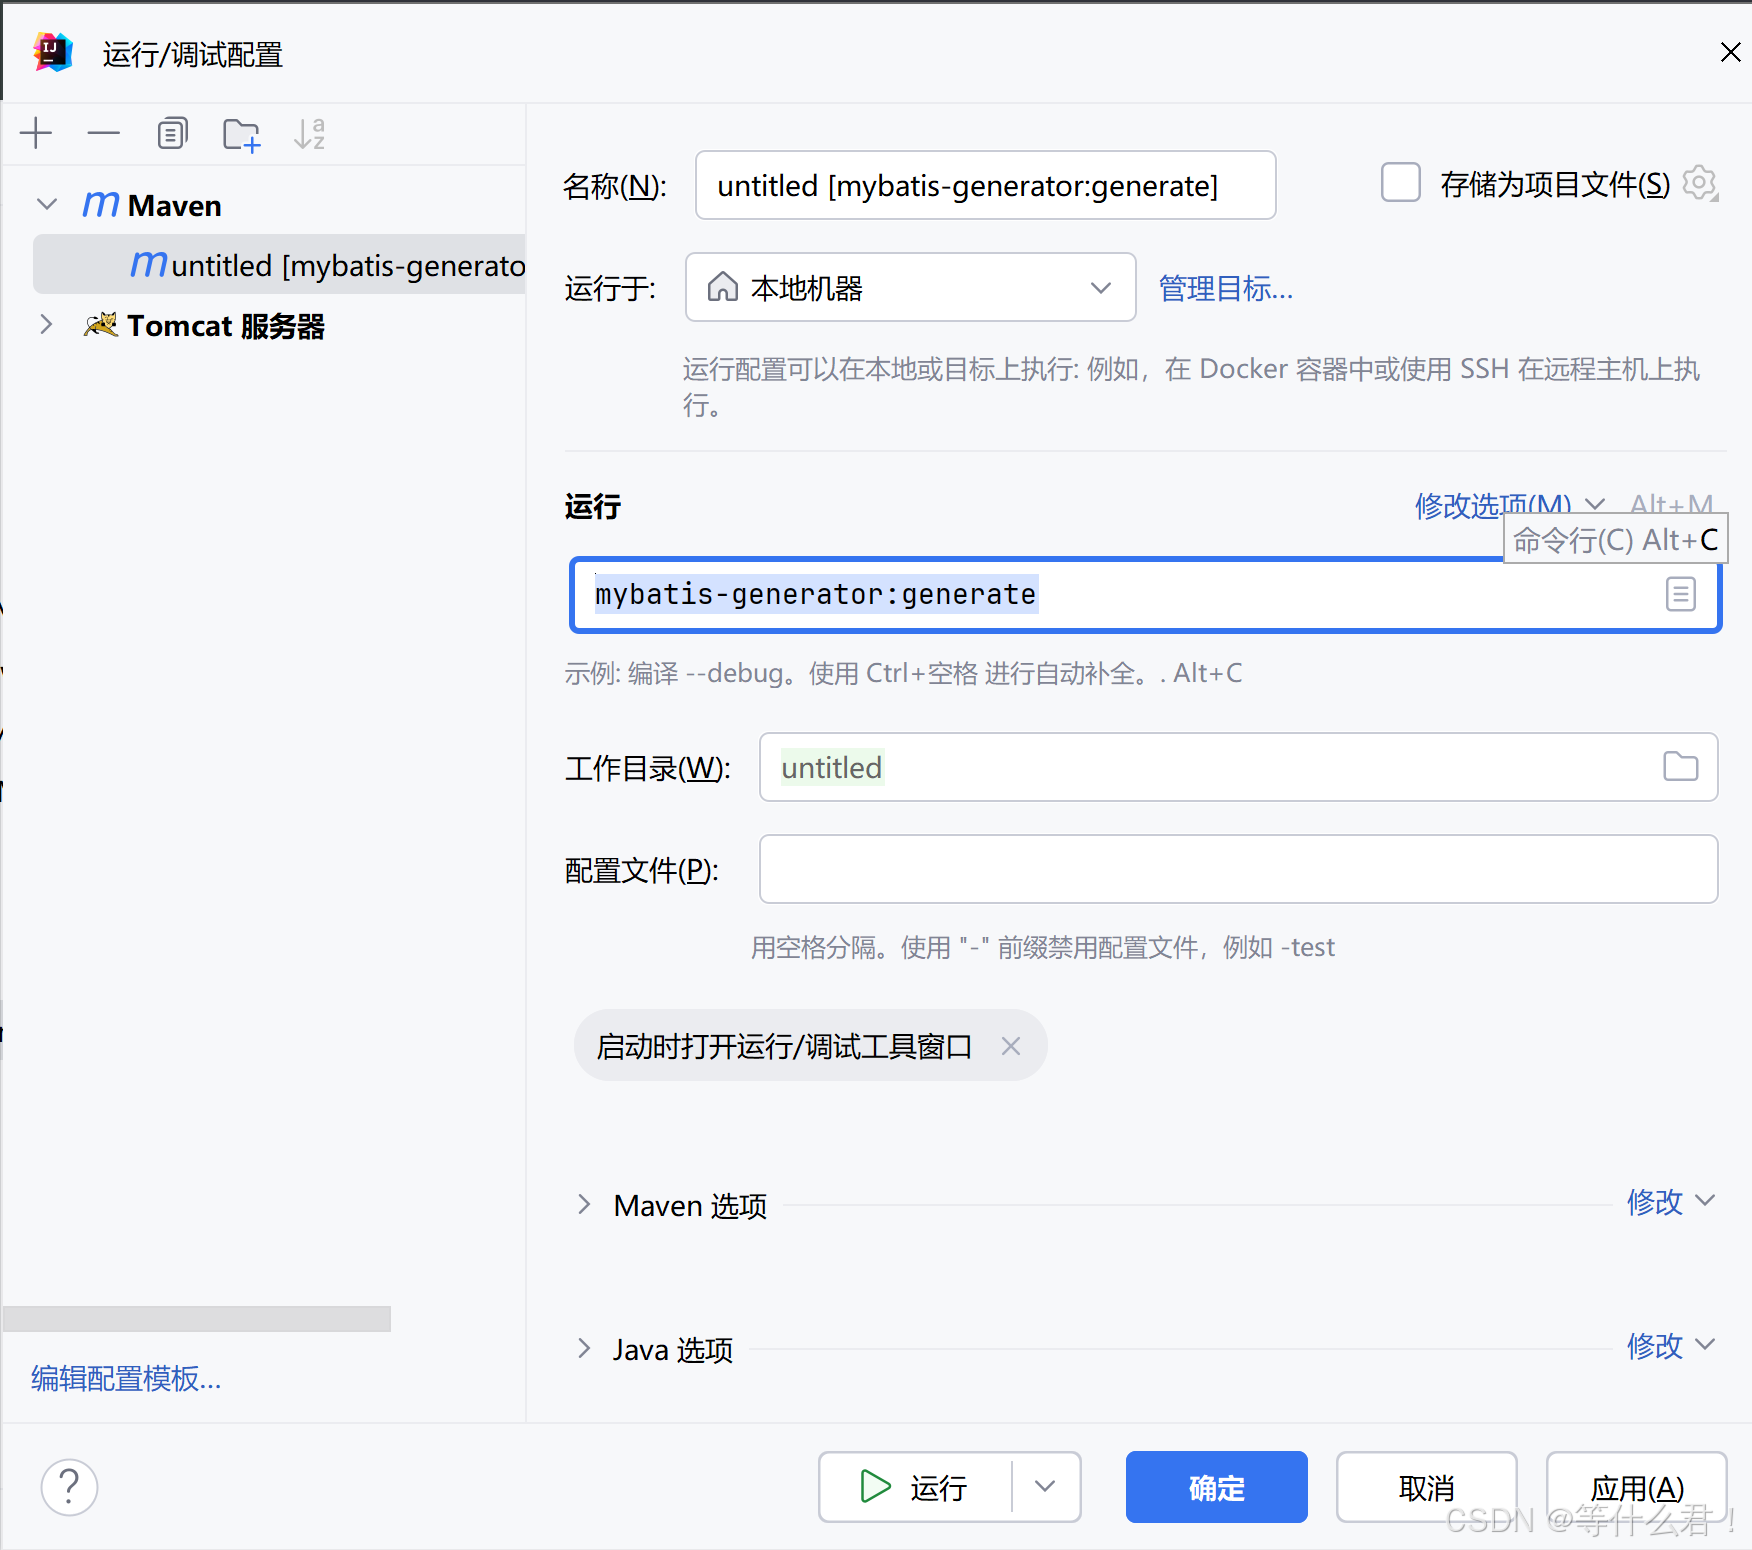Image resolution: width=1752 pixels, height=1550 pixels.
Task: Open the settings gear beside 存储为项目文件
Action: click(x=1700, y=183)
